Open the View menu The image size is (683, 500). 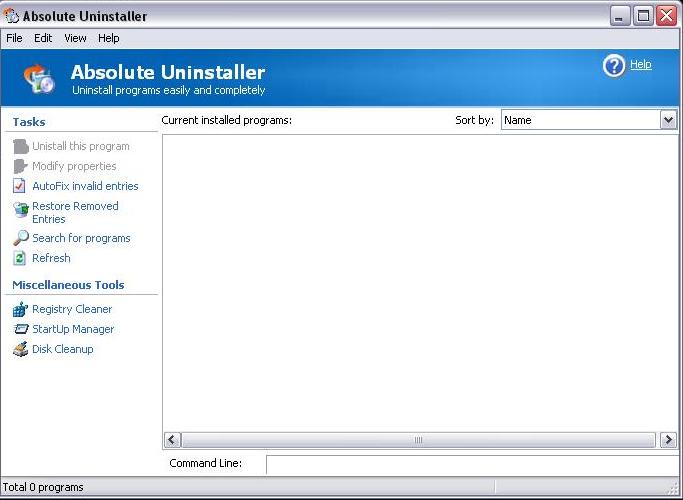click(75, 38)
